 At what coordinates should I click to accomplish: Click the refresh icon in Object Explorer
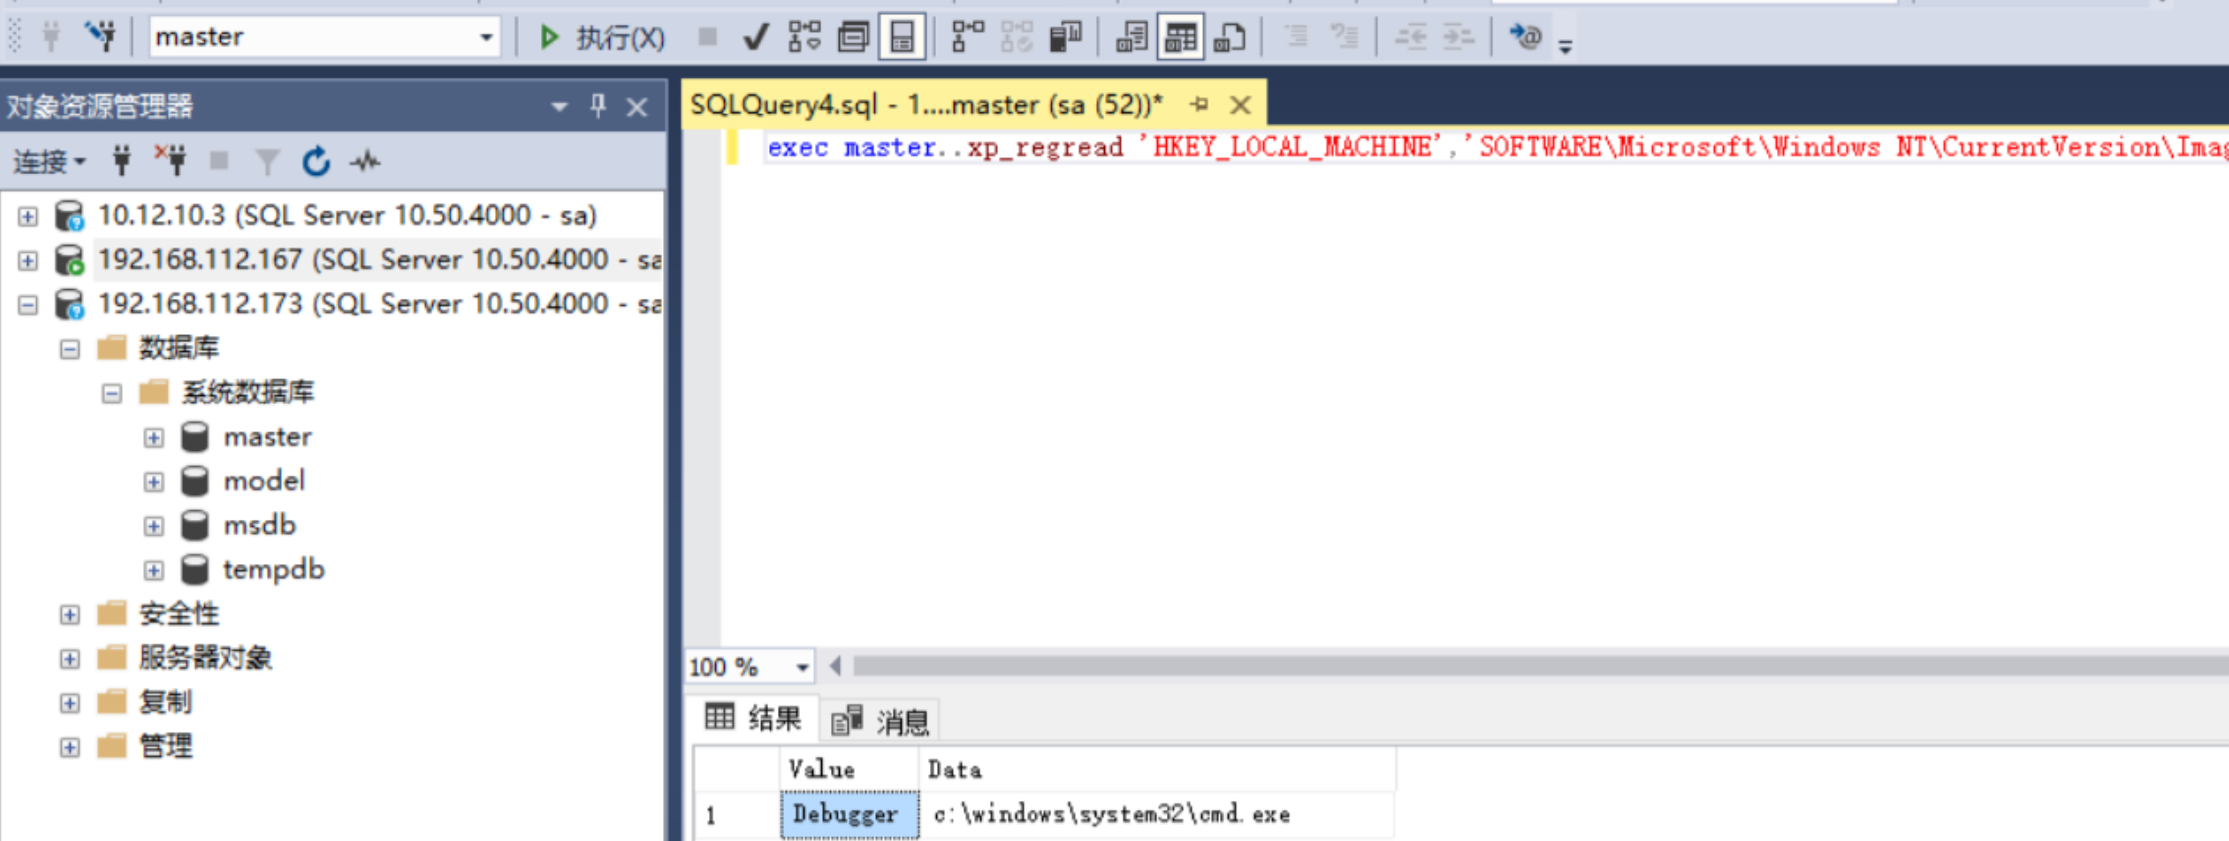tap(316, 161)
